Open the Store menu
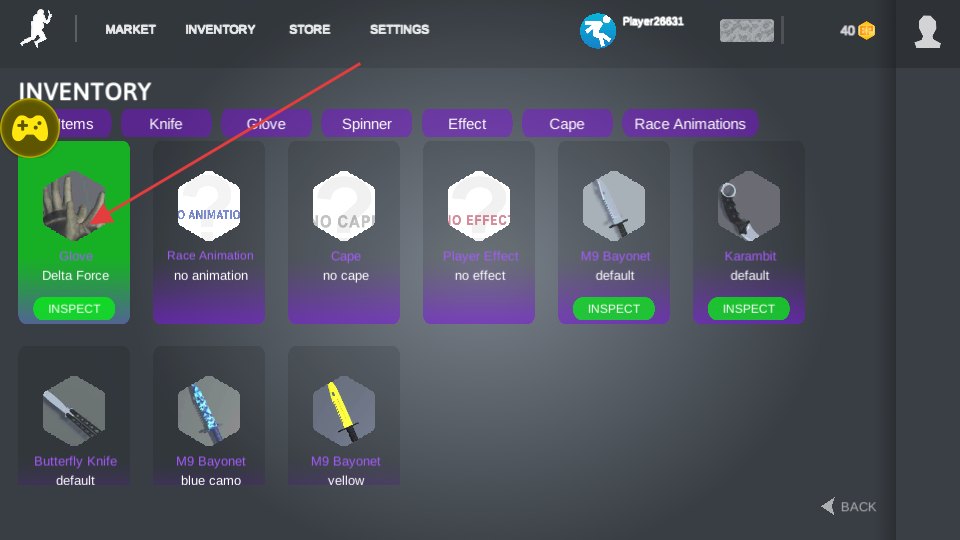 coord(309,30)
